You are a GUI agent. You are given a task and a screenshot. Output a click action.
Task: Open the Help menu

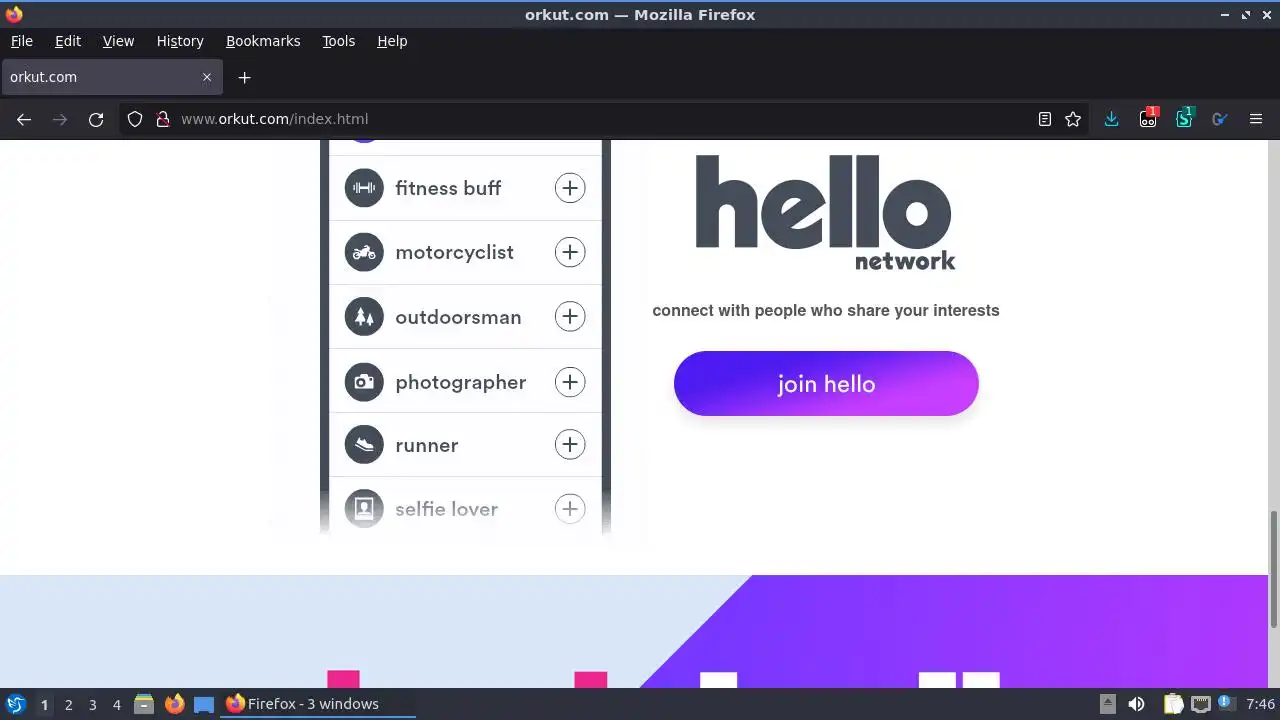click(392, 41)
